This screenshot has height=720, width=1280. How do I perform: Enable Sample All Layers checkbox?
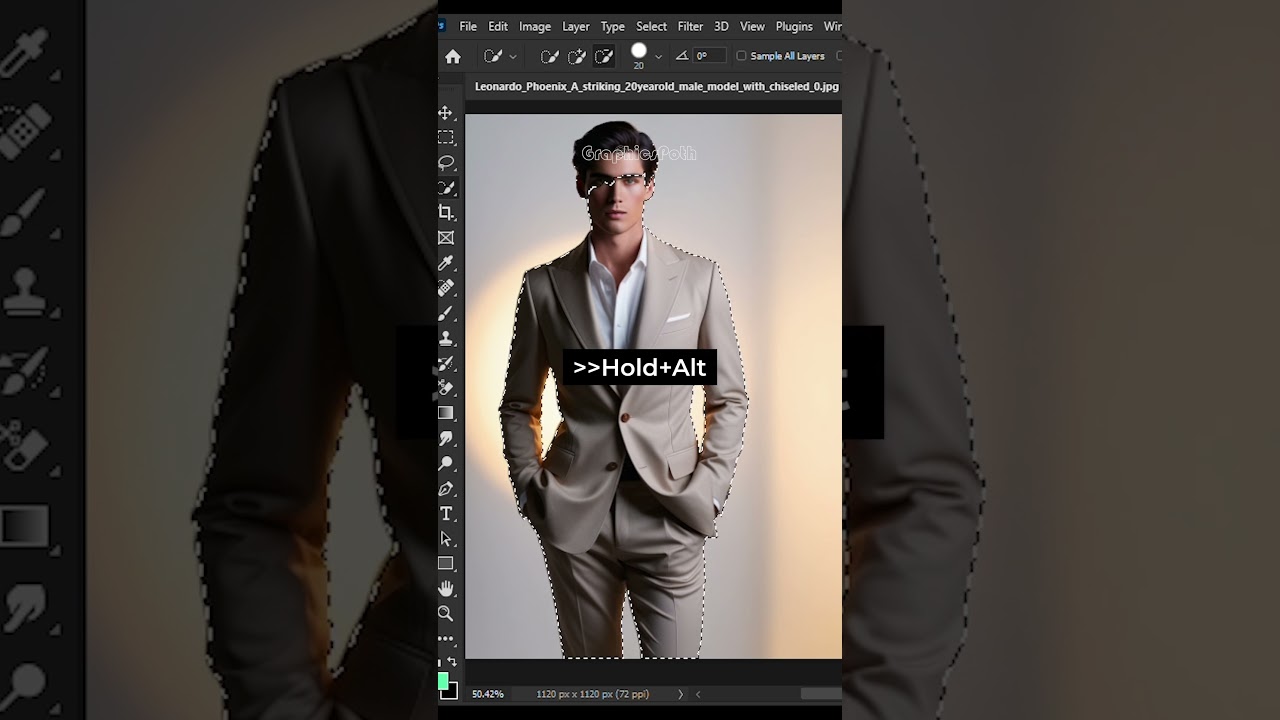click(741, 56)
